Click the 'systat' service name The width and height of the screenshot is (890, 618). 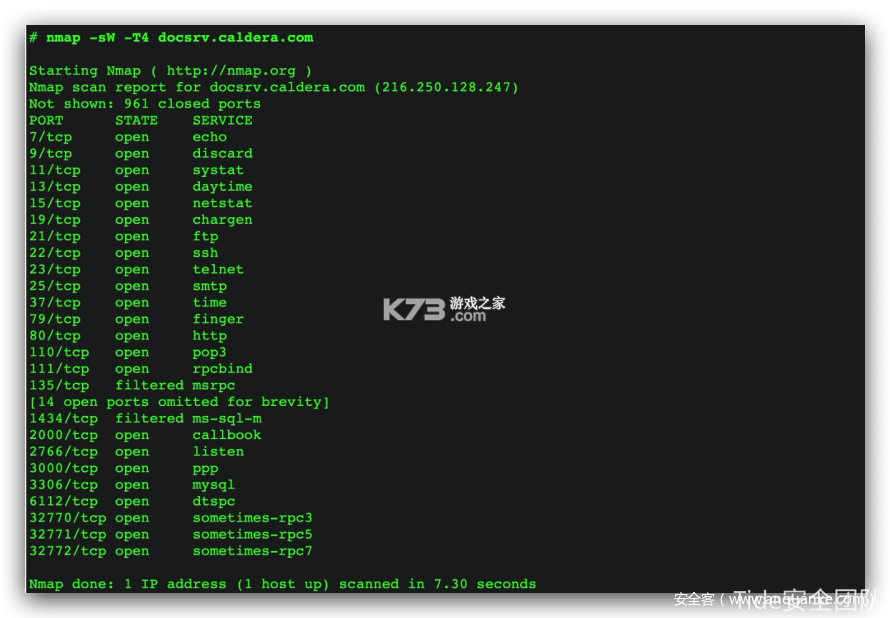[x=218, y=170]
